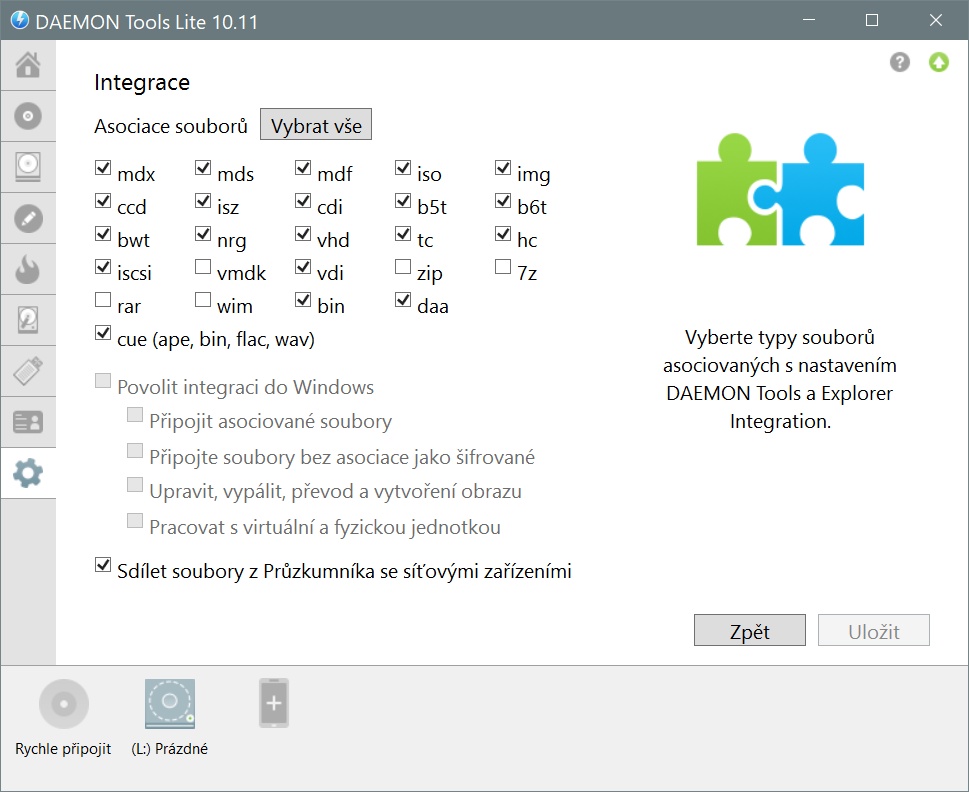The height and width of the screenshot is (792, 969).
Task: Toggle the isz file association
Action: 203,200
